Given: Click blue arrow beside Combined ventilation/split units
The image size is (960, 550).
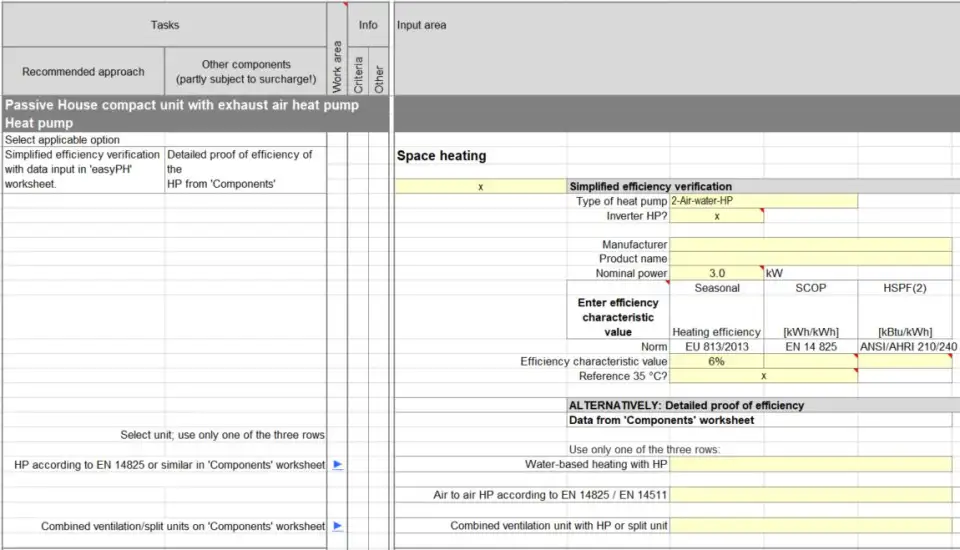Looking at the screenshot, I should (x=337, y=526).
